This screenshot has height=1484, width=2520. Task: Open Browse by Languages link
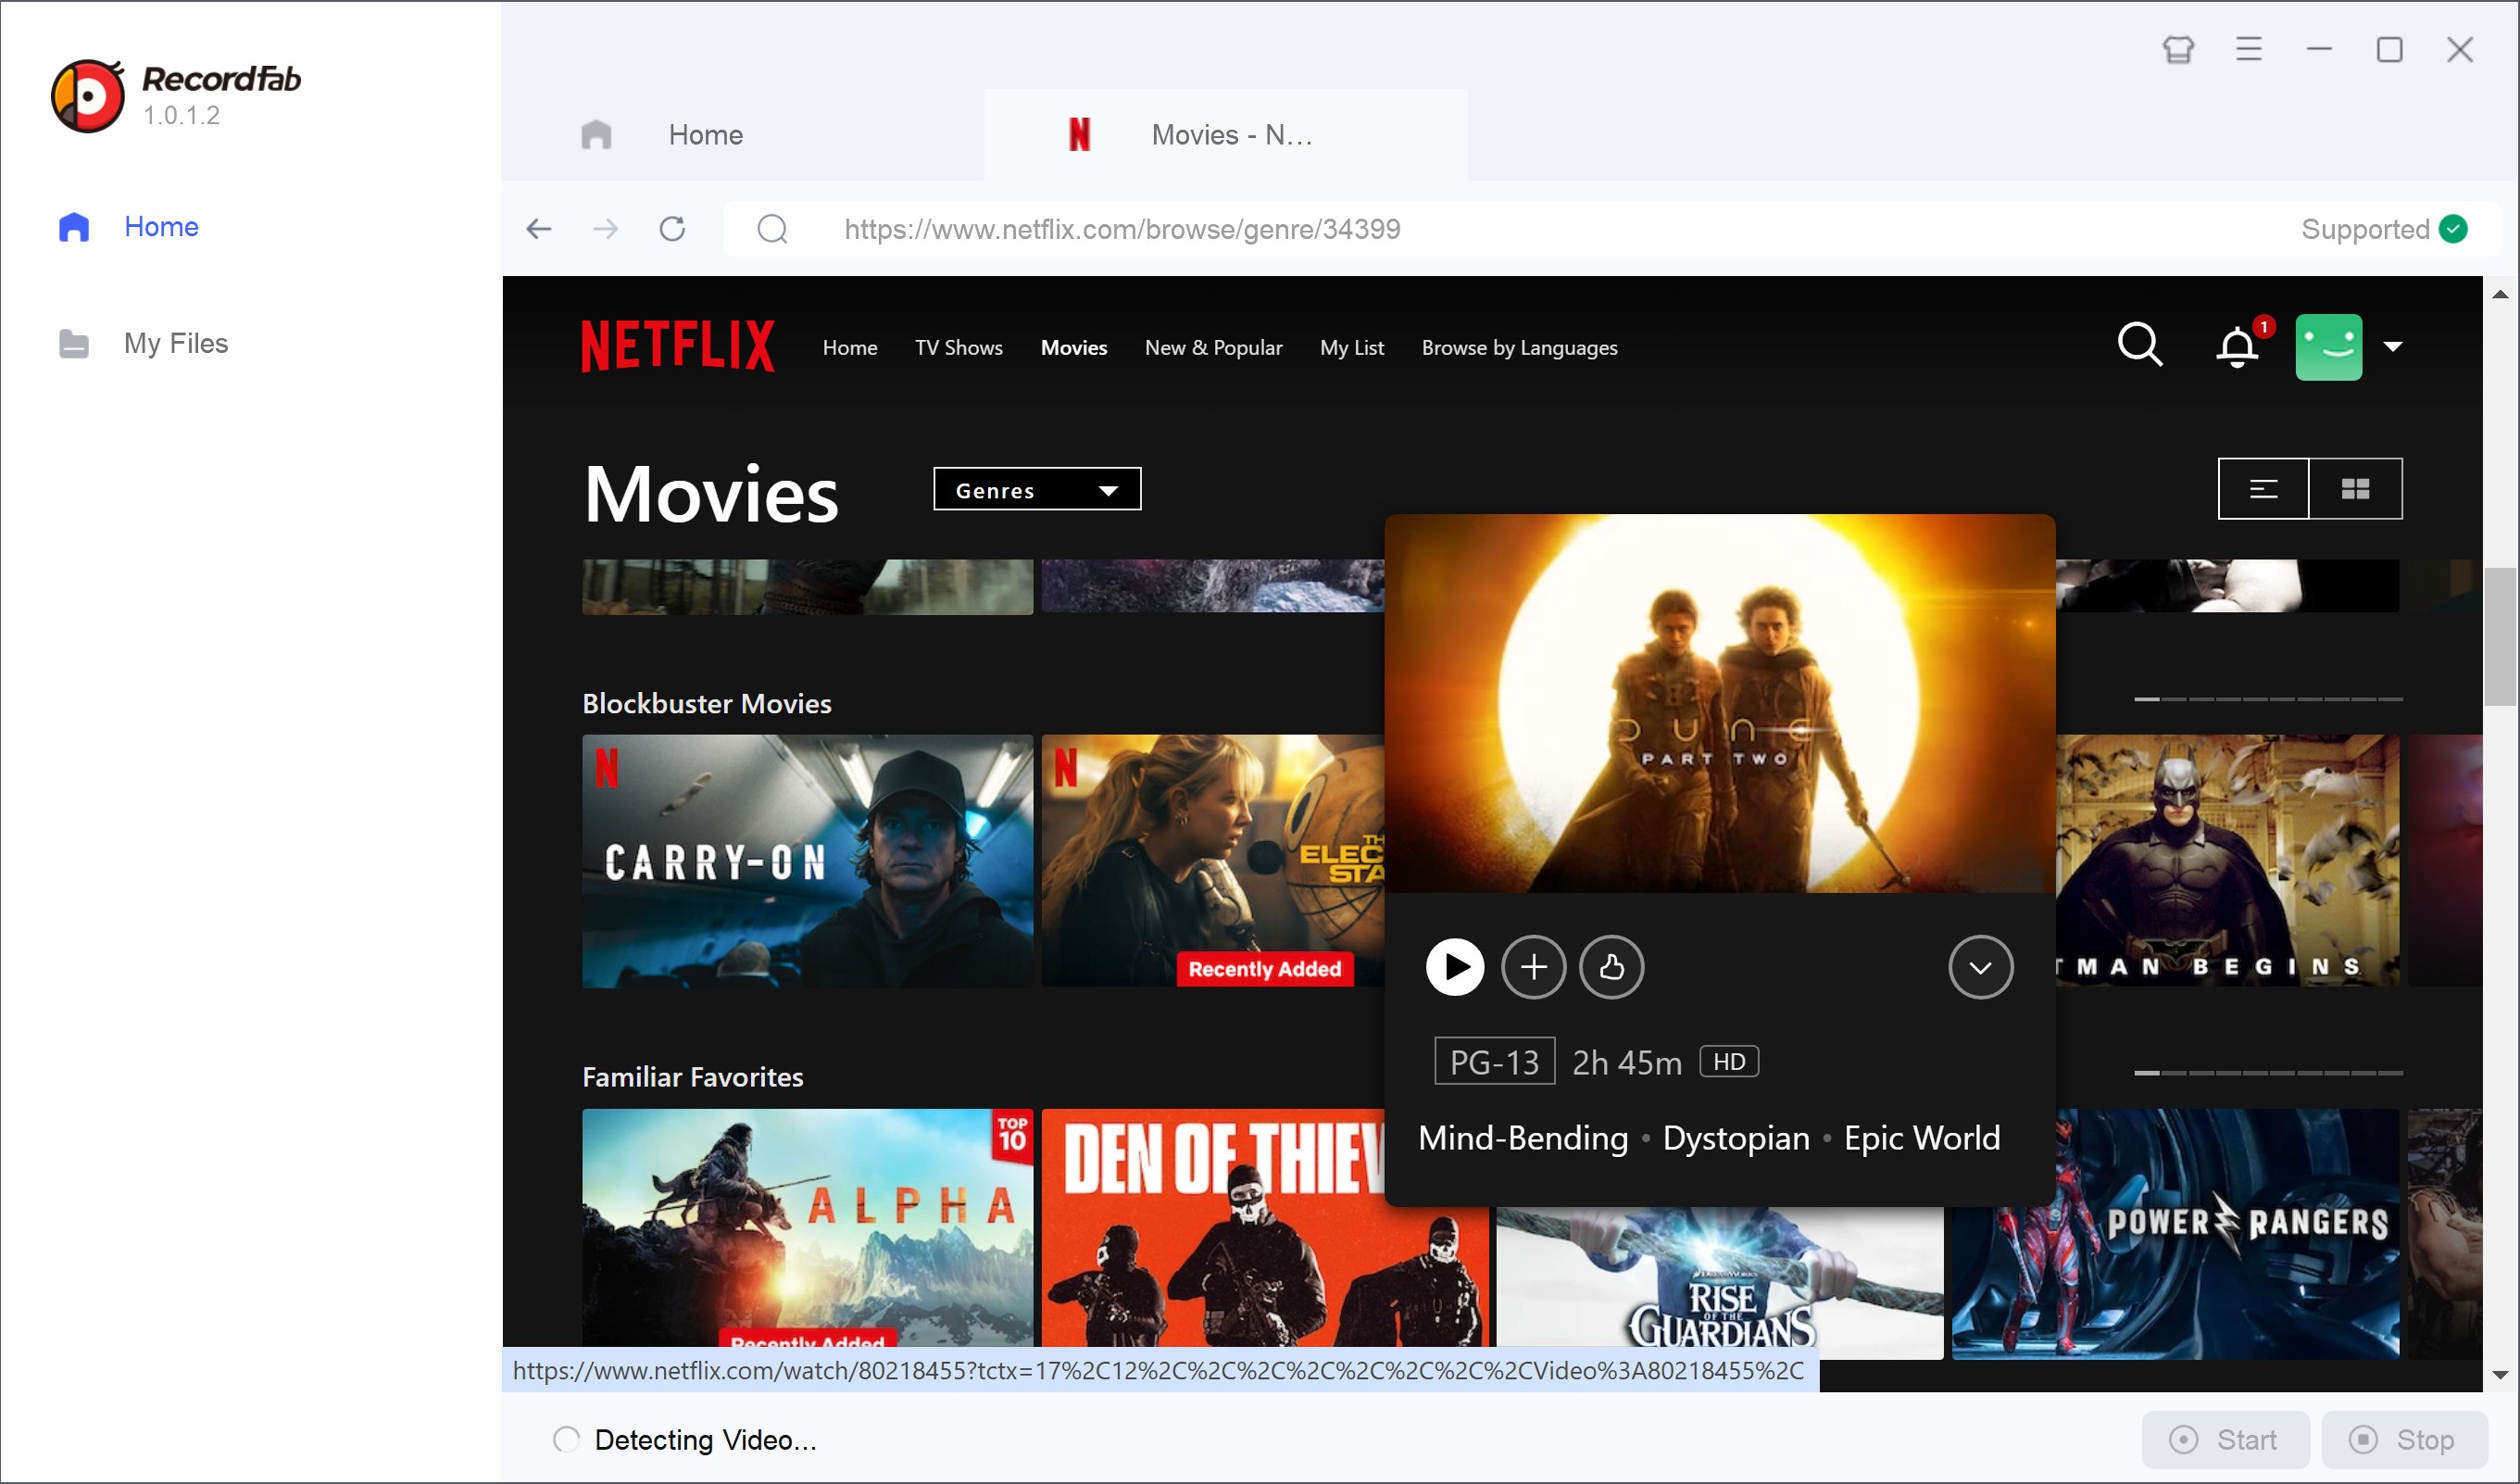point(1519,348)
